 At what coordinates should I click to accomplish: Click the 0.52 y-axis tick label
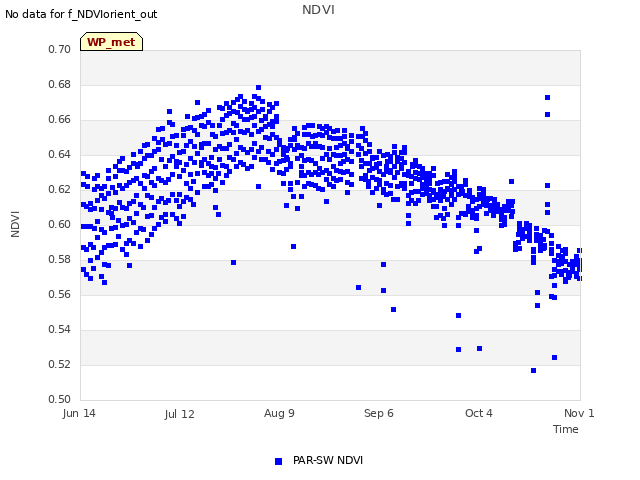click(x=60, y=364)
